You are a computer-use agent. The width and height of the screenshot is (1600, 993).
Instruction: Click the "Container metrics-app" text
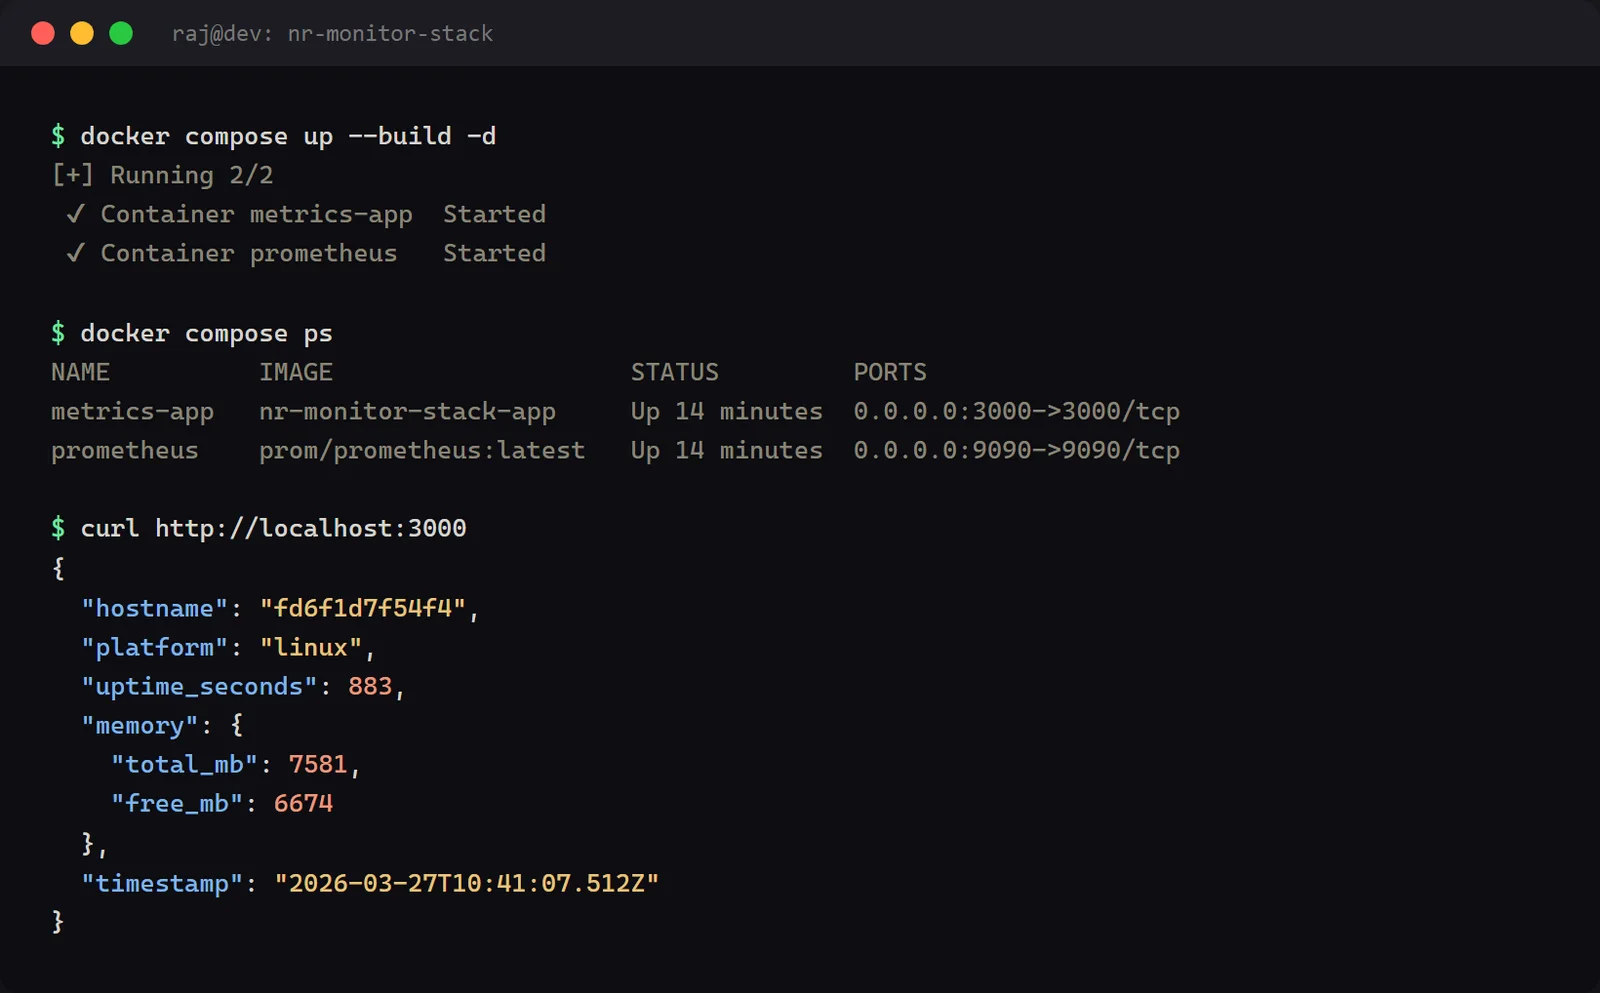256,214
